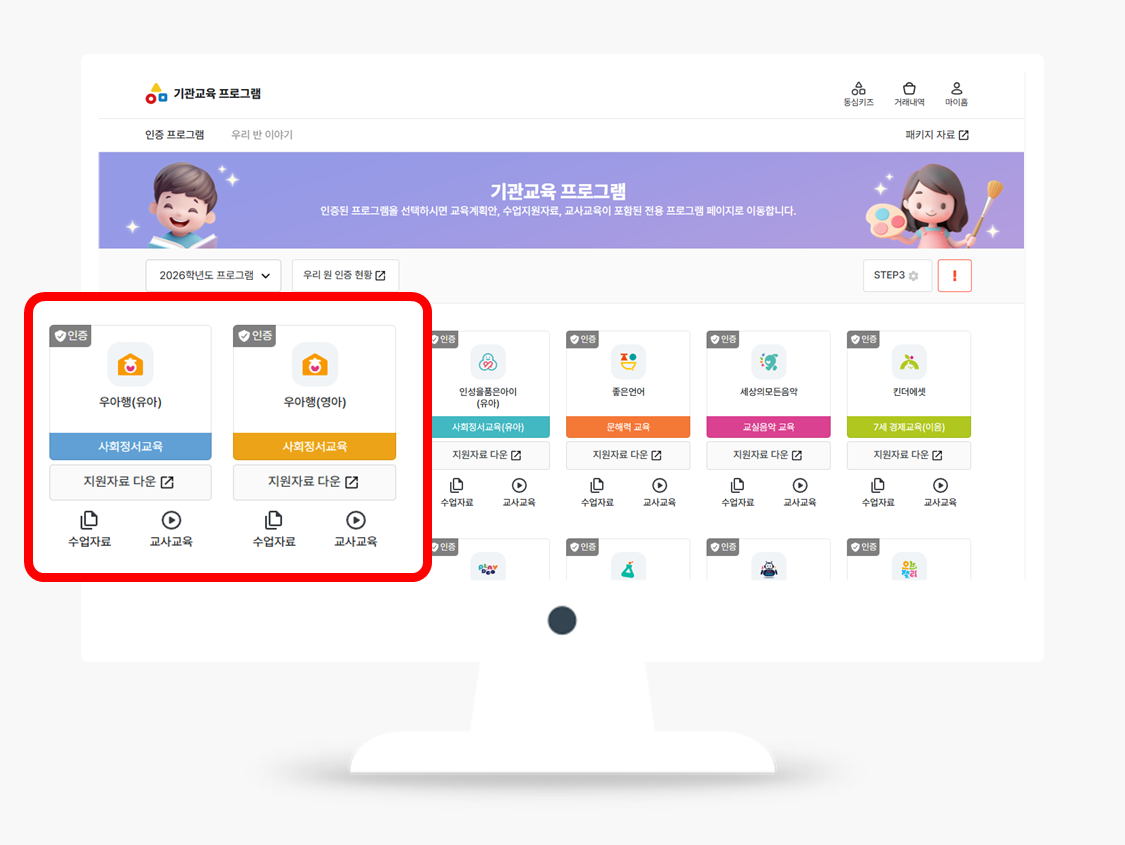Open the 패키지 자료 link

(936, 135)
